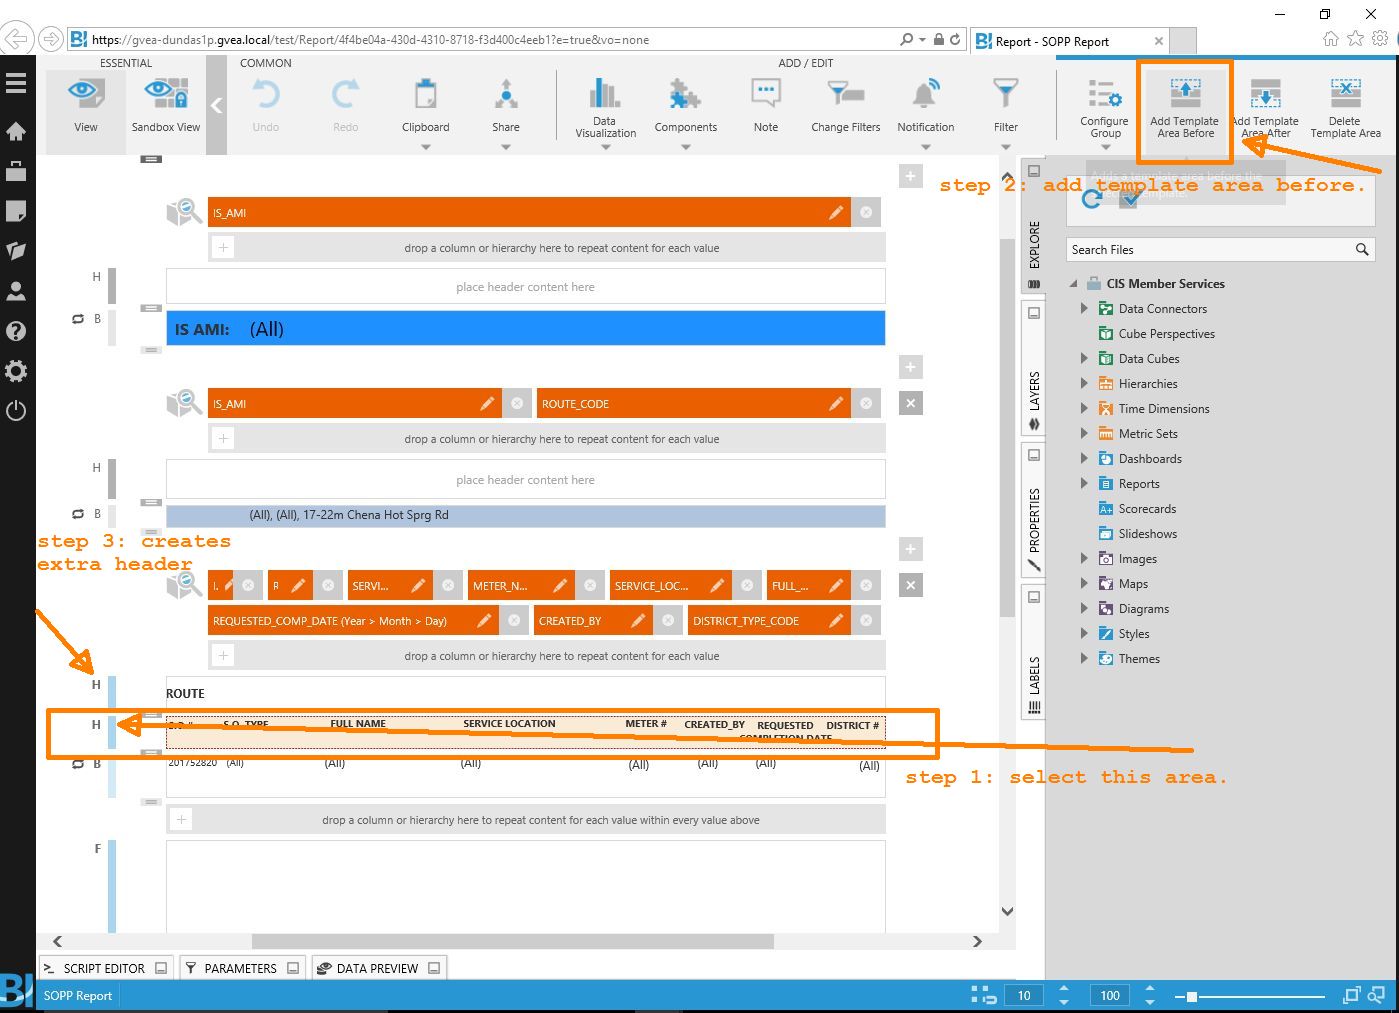
Task: Delete the ROUTE_CODE group with X
Action: [x=910, y=404]
